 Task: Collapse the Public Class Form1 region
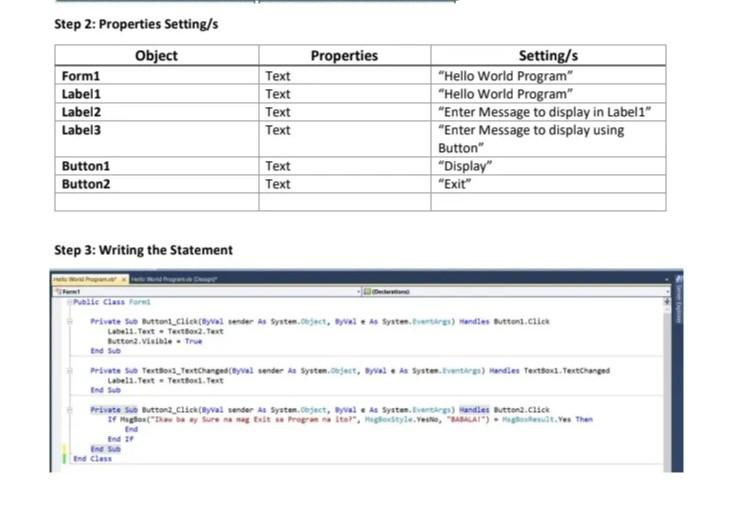tap(69, 302)
